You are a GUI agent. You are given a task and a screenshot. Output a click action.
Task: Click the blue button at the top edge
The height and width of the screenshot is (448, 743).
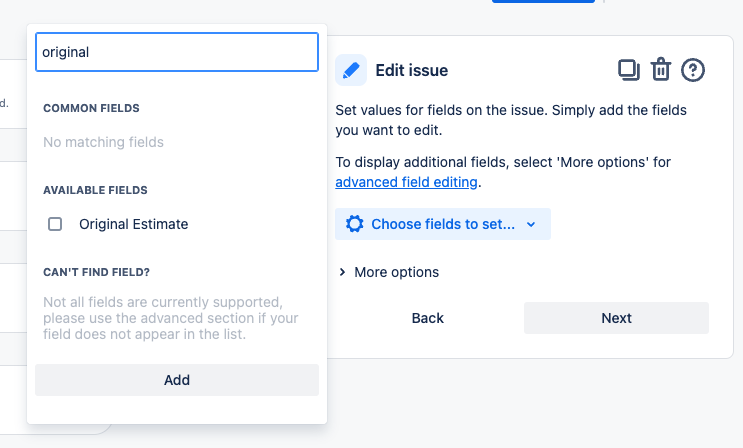543,1
